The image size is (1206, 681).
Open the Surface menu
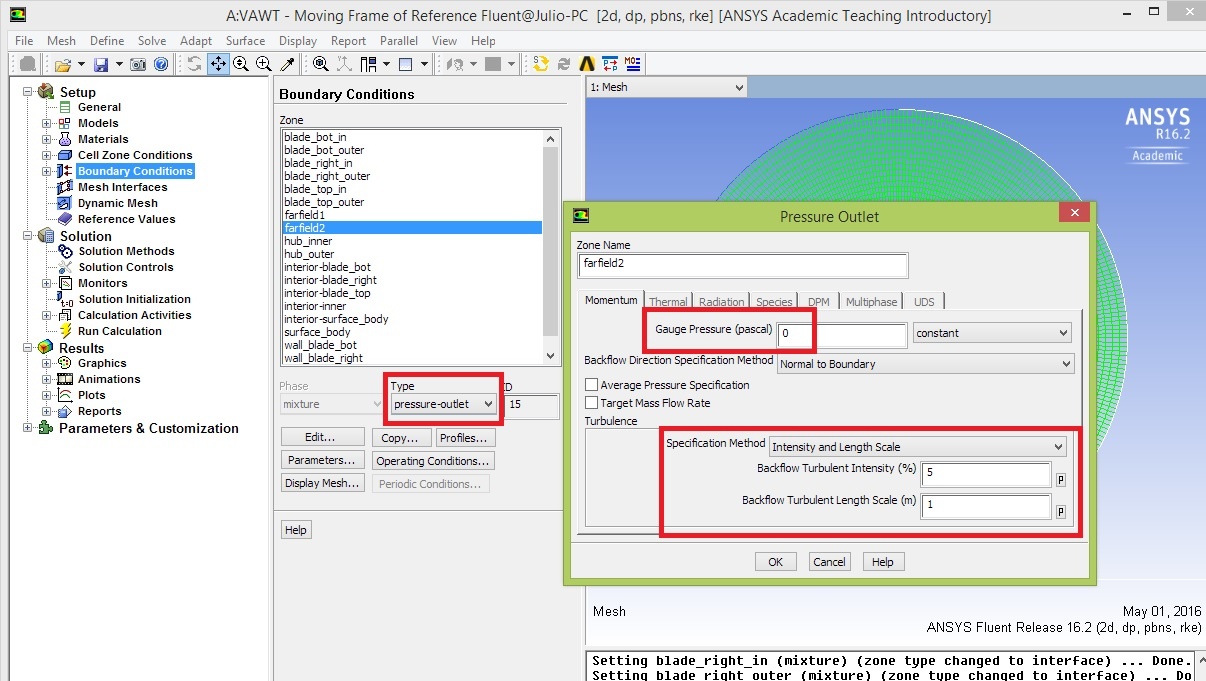(x=245, y=41)
